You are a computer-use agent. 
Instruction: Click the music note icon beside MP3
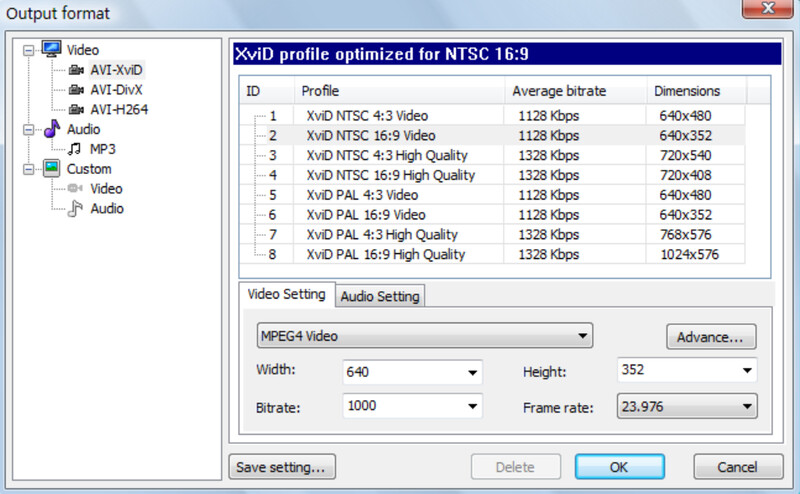(x=75, y=149)
